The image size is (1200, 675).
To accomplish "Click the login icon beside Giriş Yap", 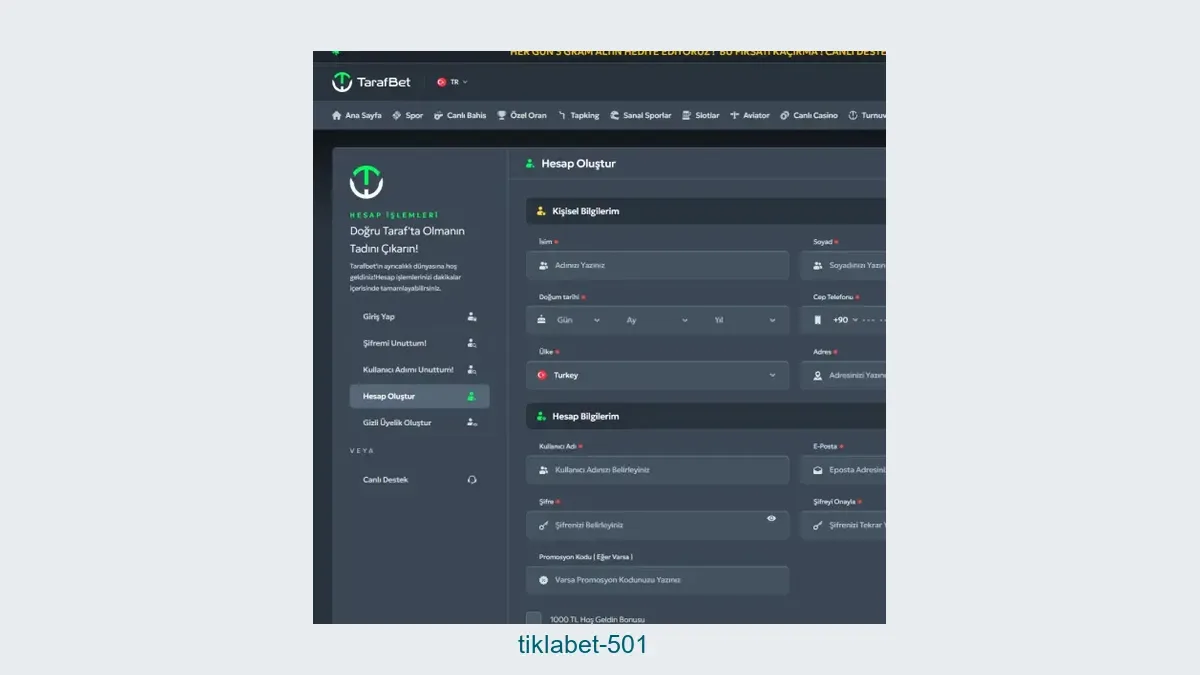I will (x=472, y=317).
